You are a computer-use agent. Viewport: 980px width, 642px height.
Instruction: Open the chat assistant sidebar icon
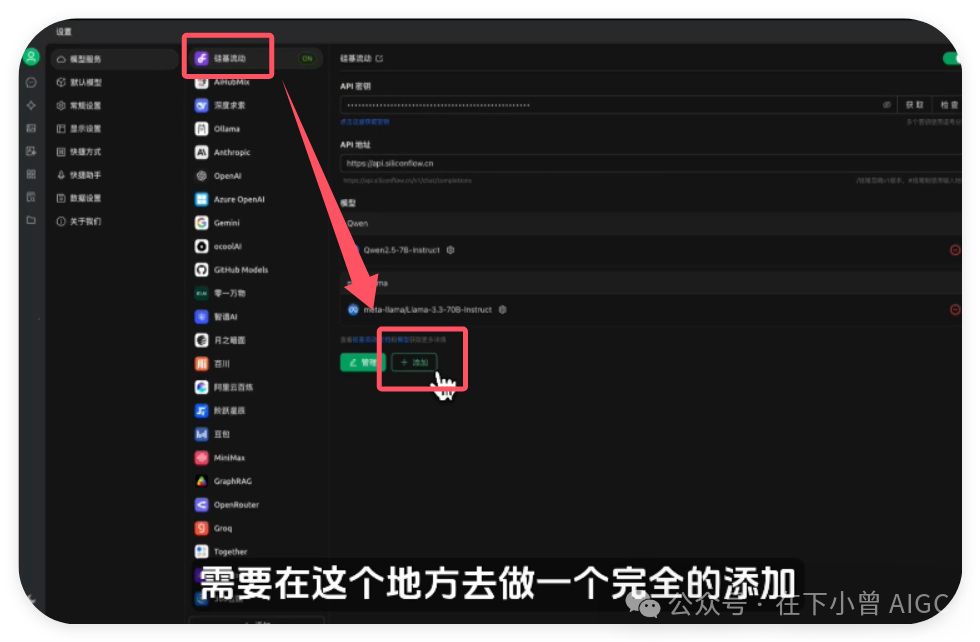[31, 83]
